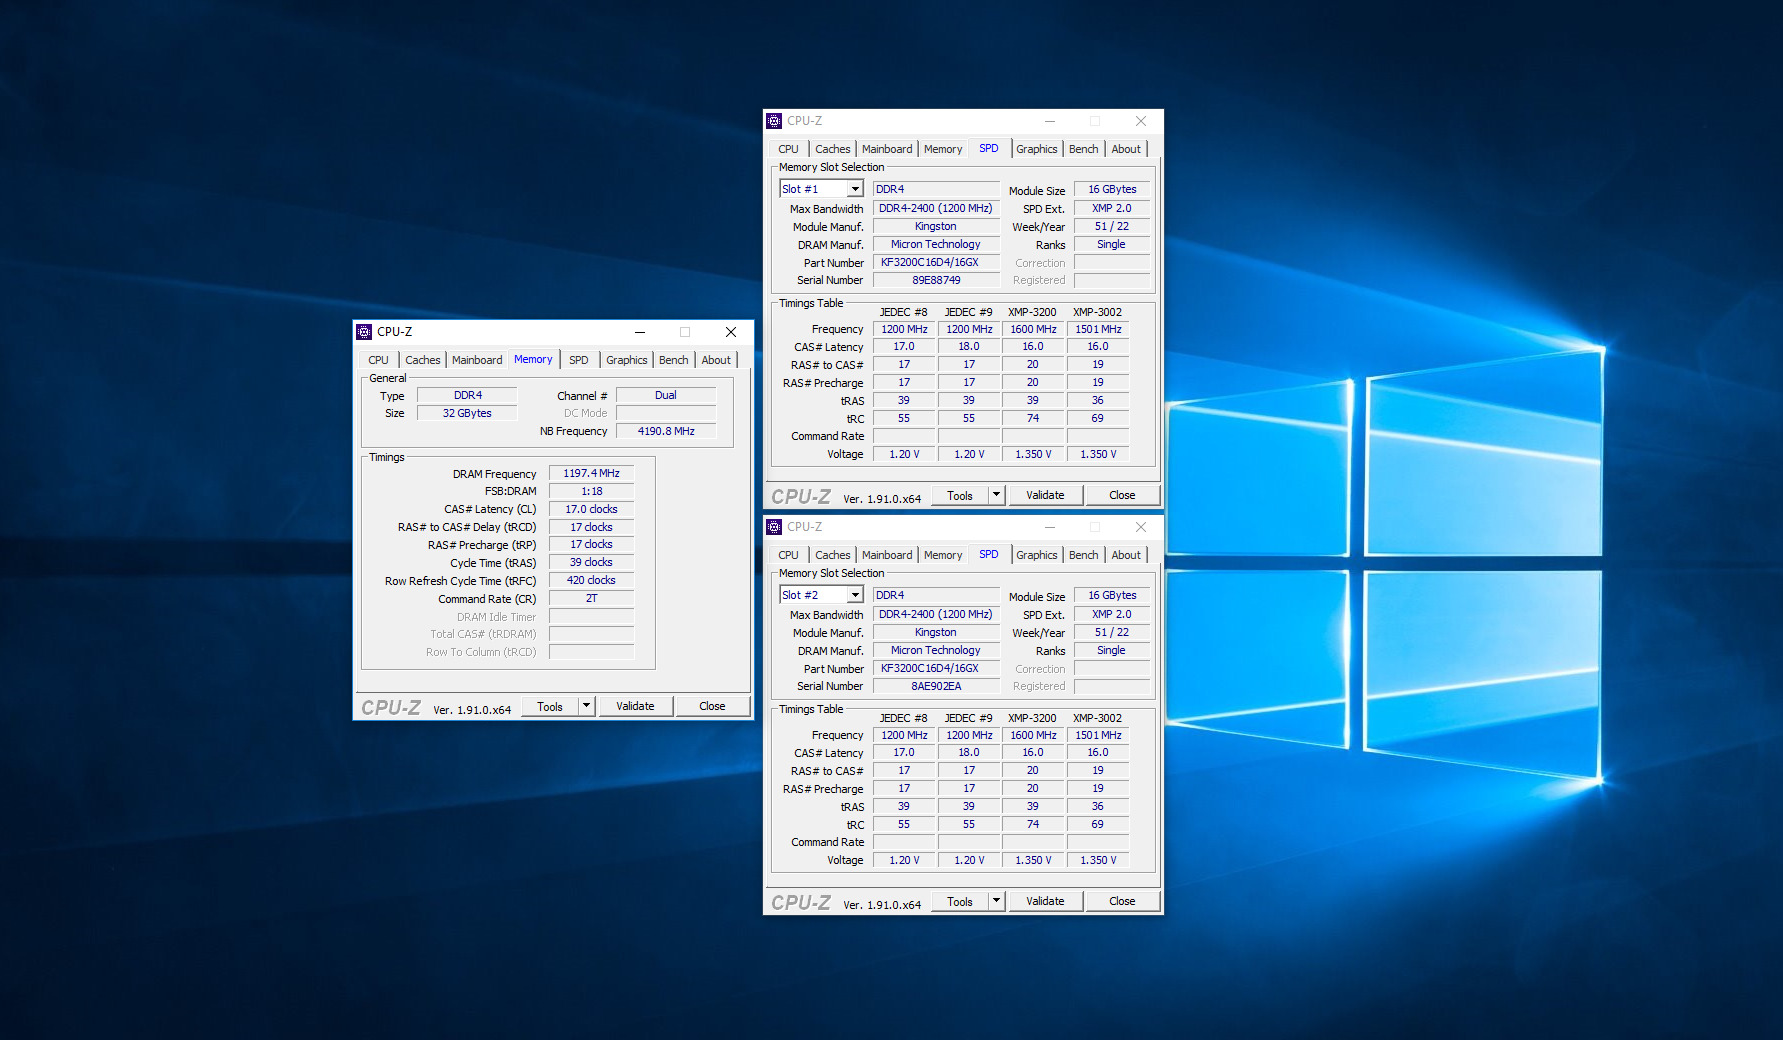The height and width of the screenshot is (1040, 1783).
Task: Open Graphics tab in Slot #1 window
Action: pos(1036,149)
